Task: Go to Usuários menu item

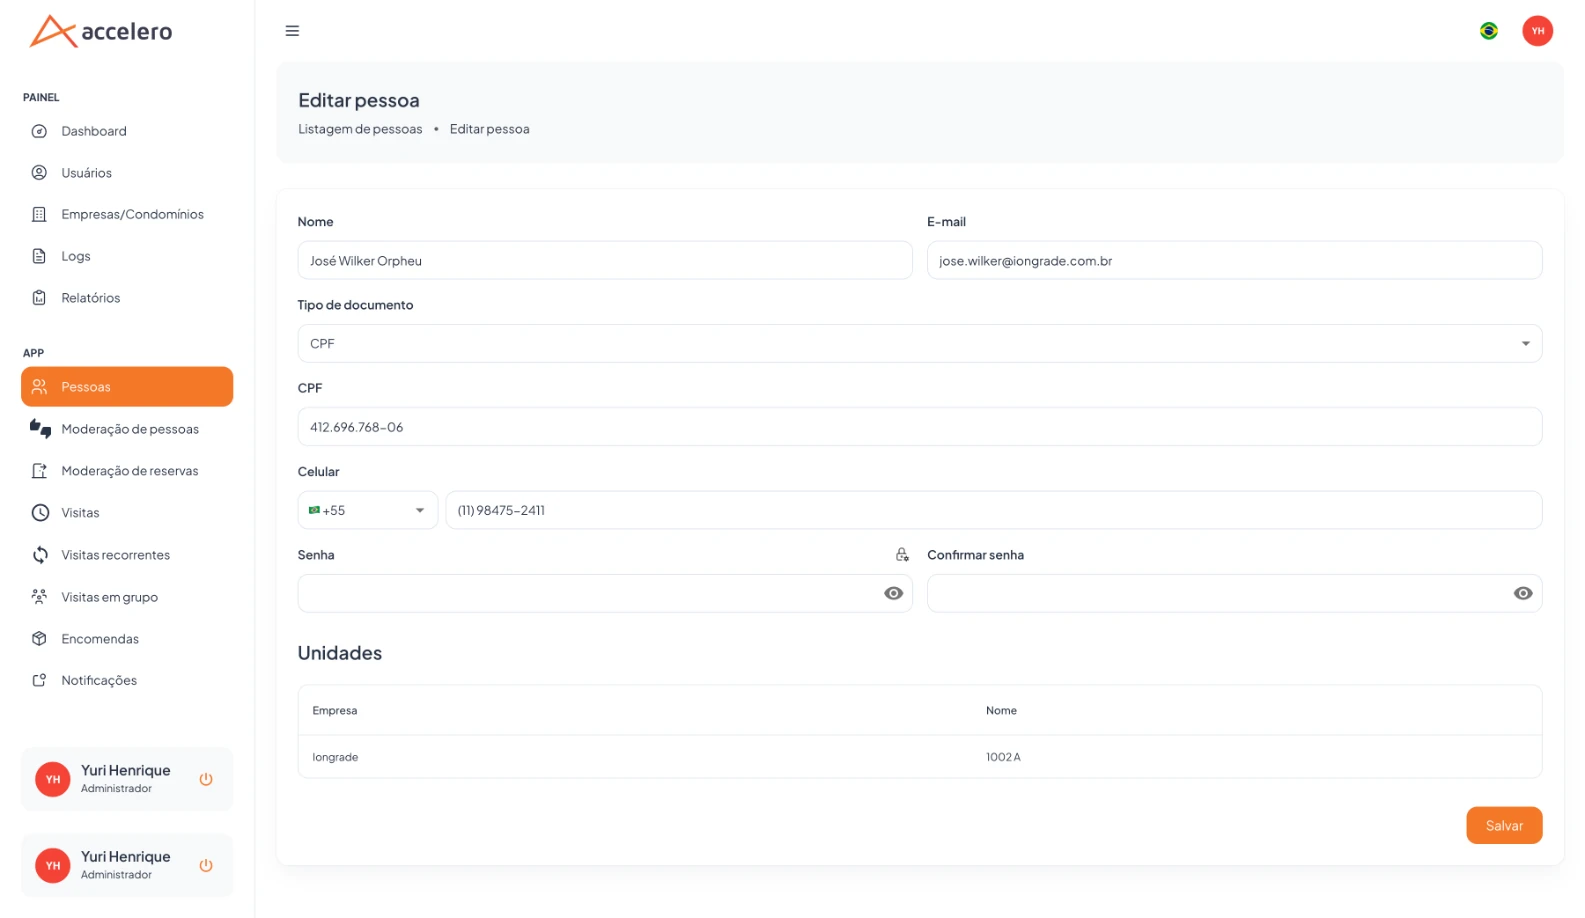Action: click(x=127, y=173)
